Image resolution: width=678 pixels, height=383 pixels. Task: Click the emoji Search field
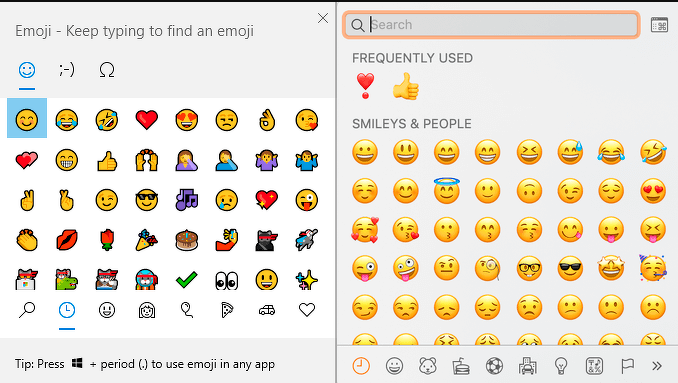point(491,25)
